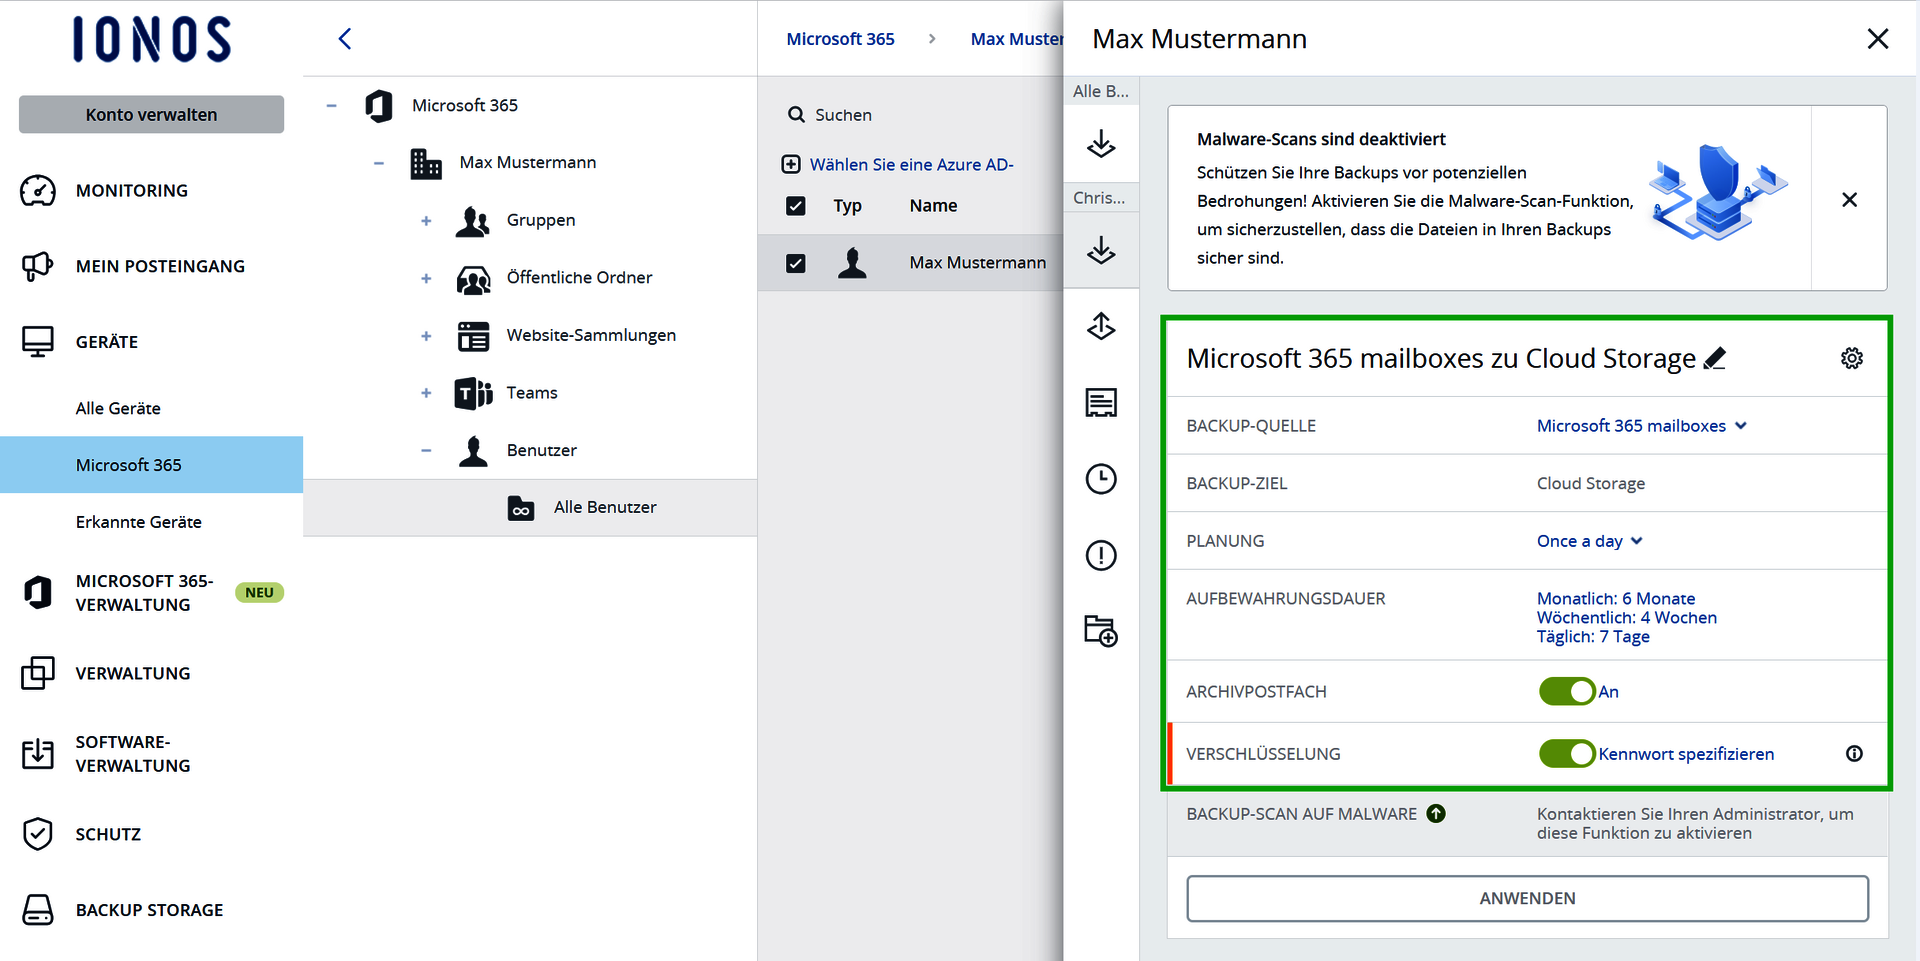
Task: Open the BACKUP-QUELLE dropdown
Action: [1641, 425]
